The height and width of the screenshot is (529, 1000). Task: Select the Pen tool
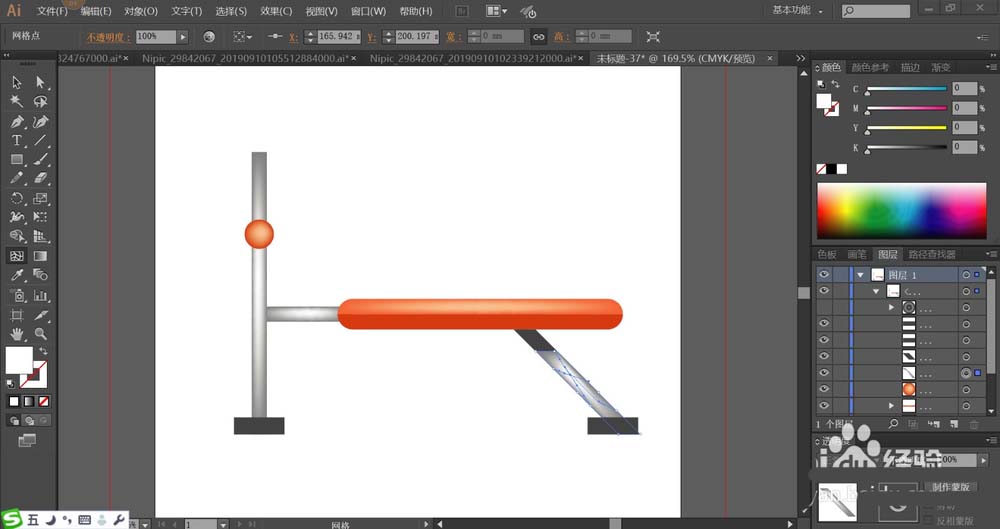click(17, 121)
